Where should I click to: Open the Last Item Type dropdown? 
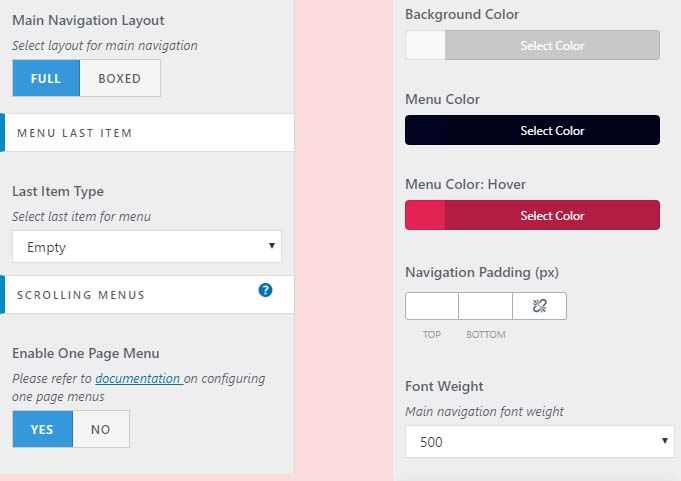pyautogui.click(x=147, y=247)
